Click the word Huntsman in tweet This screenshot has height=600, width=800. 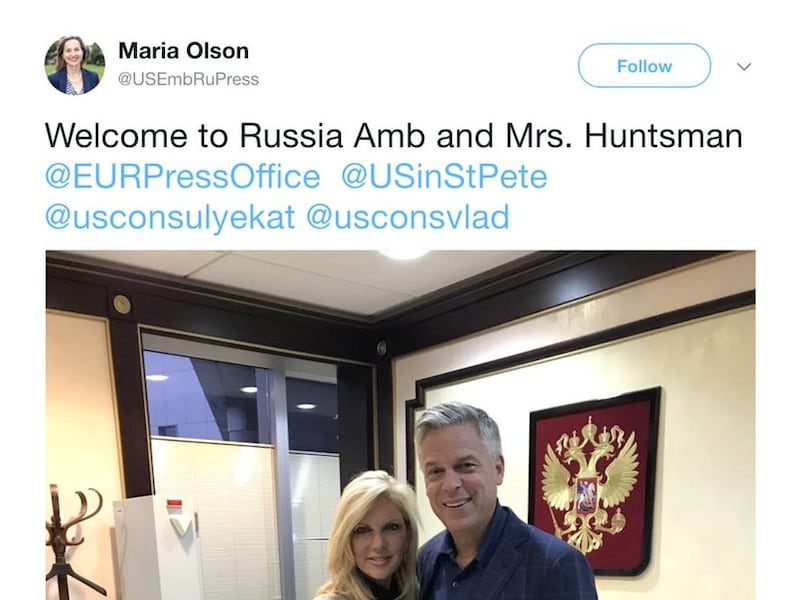[x=663, y=136]
